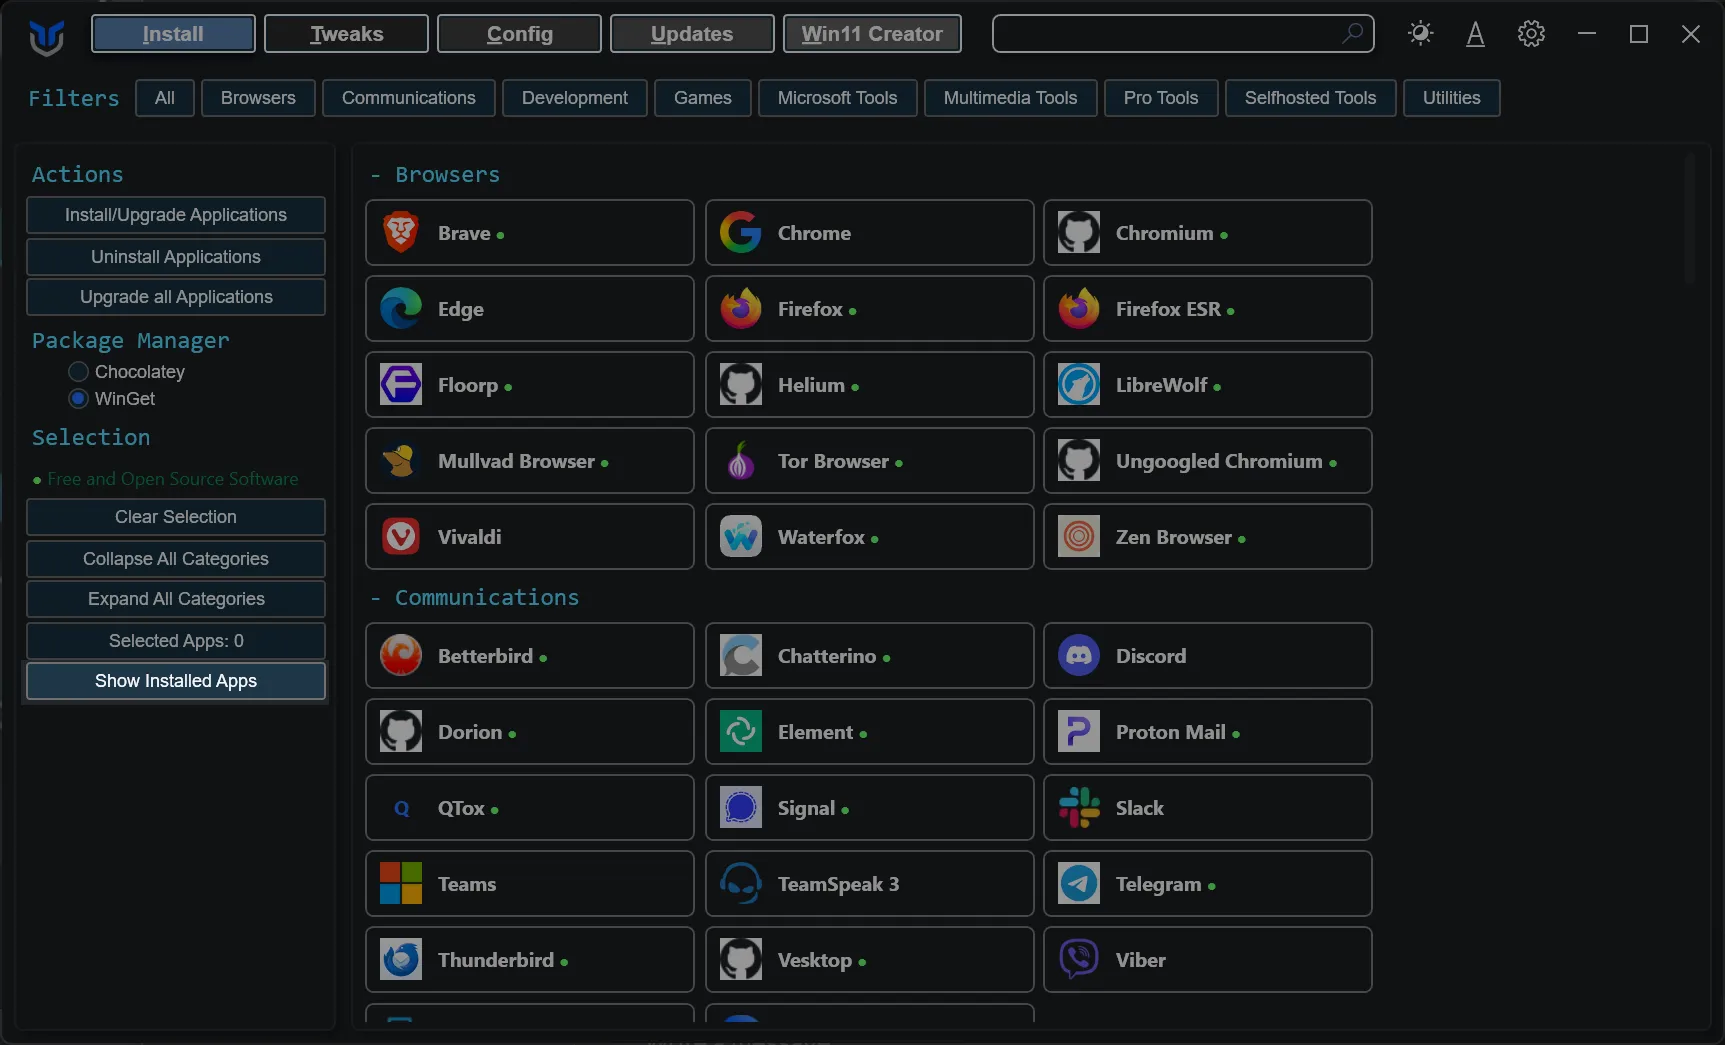Click the LibreWolf icon
Image resolution: width=1725 pixels, height=1045 pixels.
tap(1079, 385)
